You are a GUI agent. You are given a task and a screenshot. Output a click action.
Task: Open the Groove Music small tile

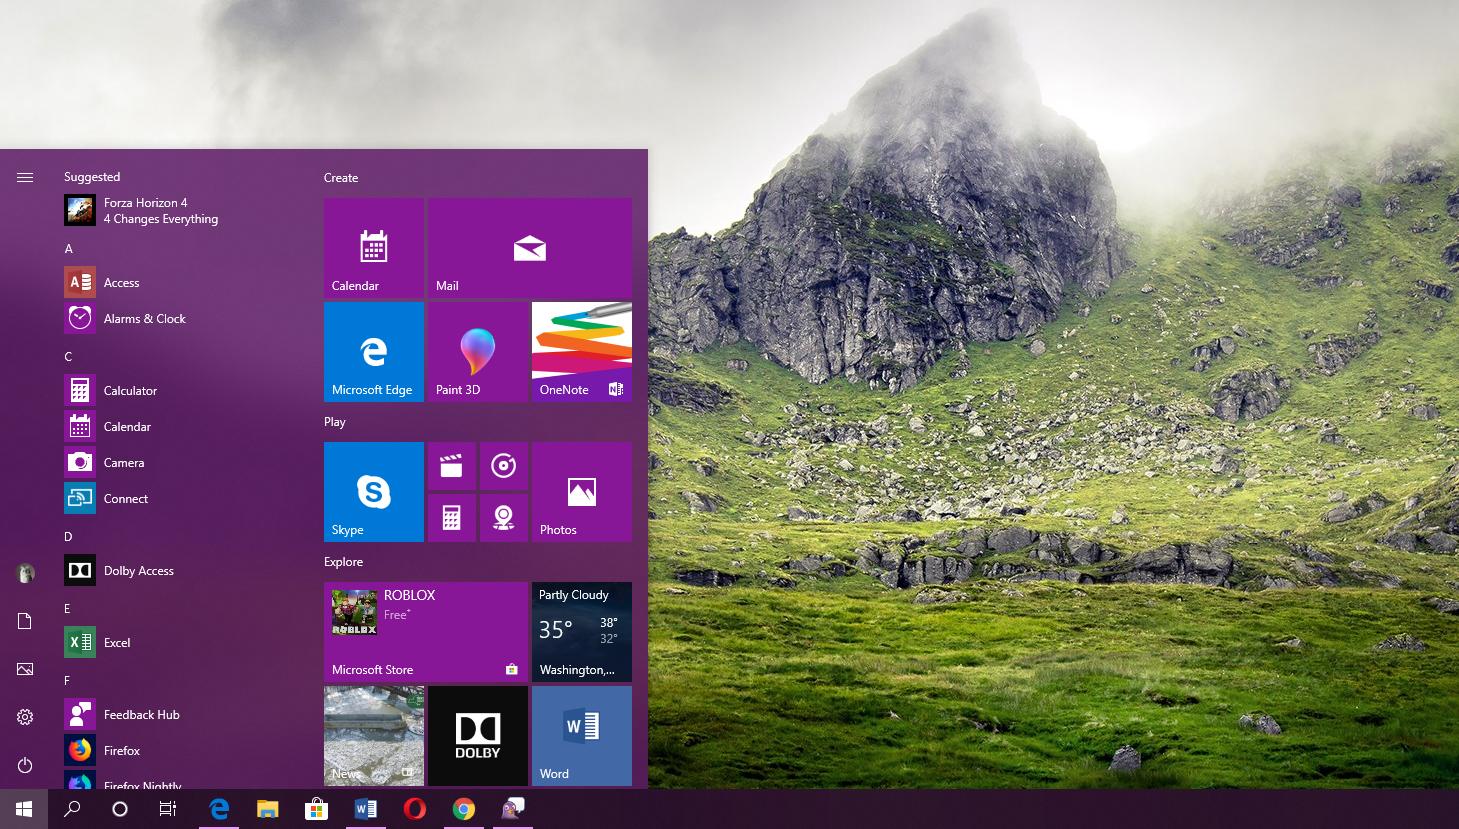[504, 466]
